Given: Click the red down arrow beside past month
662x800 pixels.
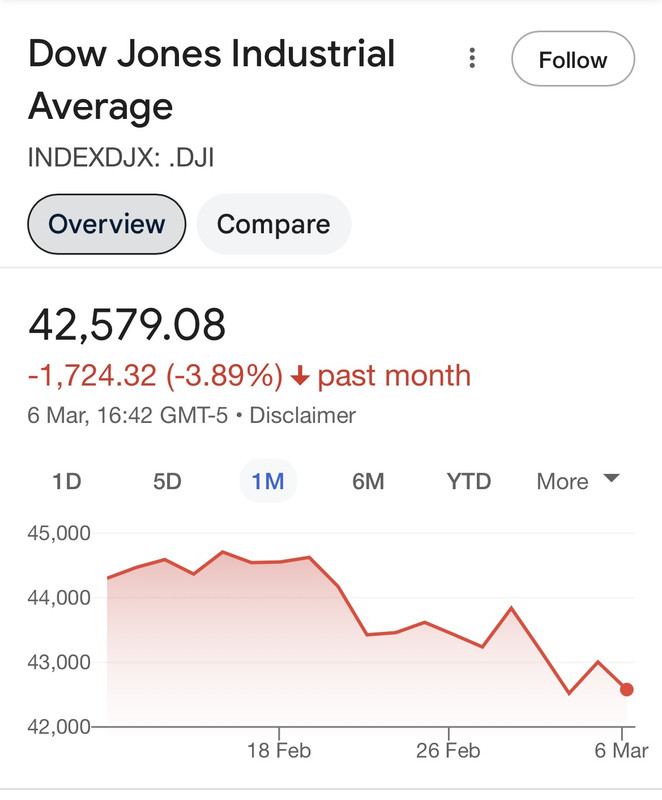Looking at the screenshot, I should point(300,377).
